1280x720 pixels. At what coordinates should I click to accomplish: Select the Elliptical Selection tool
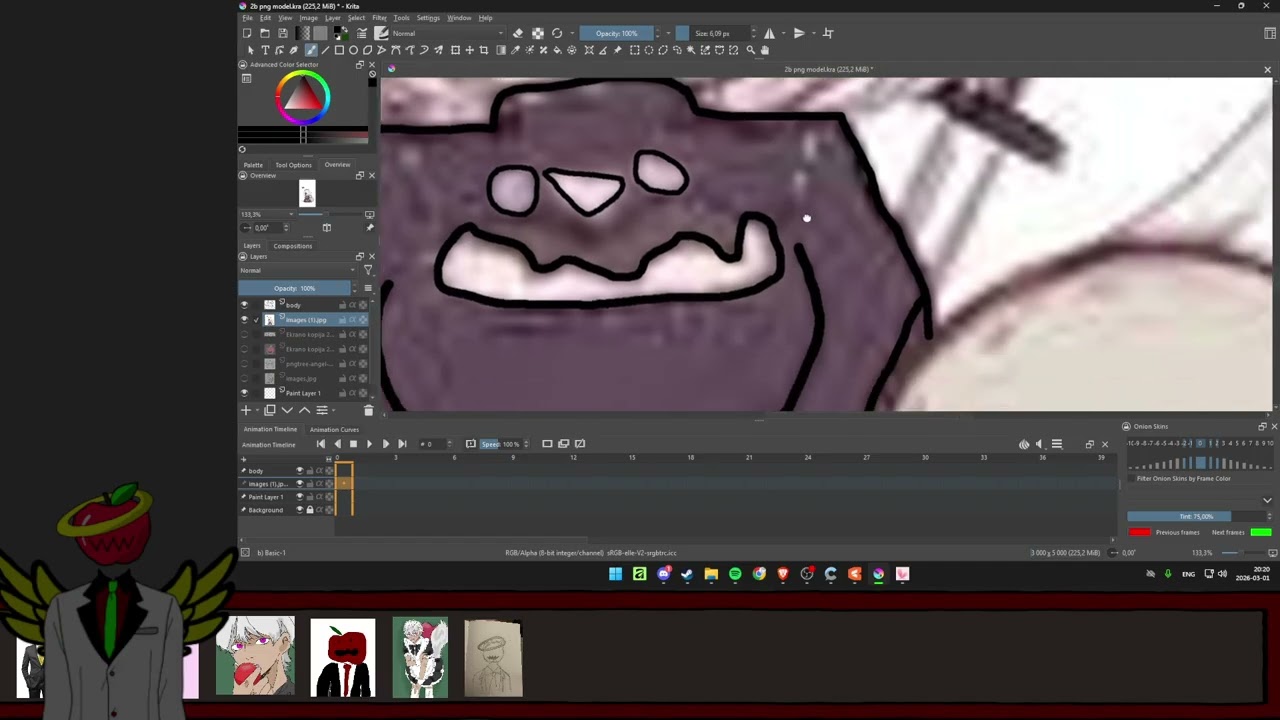648,50
